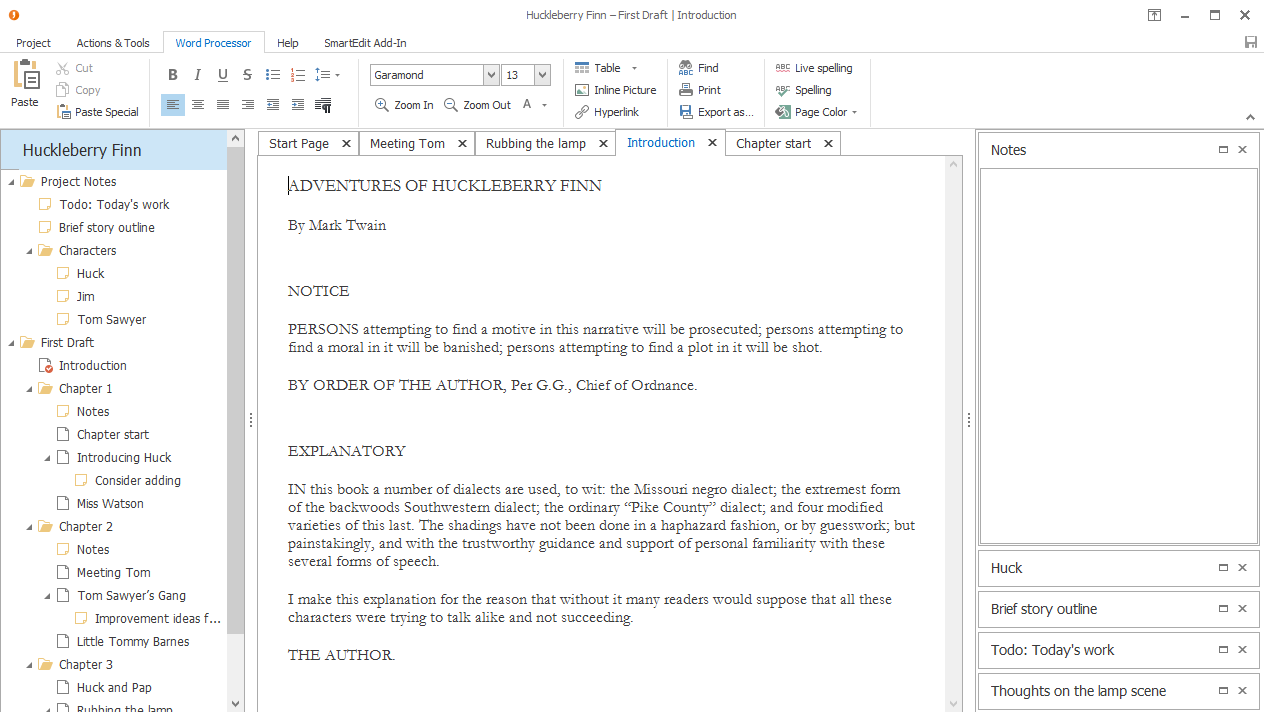
Task: Click Export as...
Action: click(x=717, y=112)
